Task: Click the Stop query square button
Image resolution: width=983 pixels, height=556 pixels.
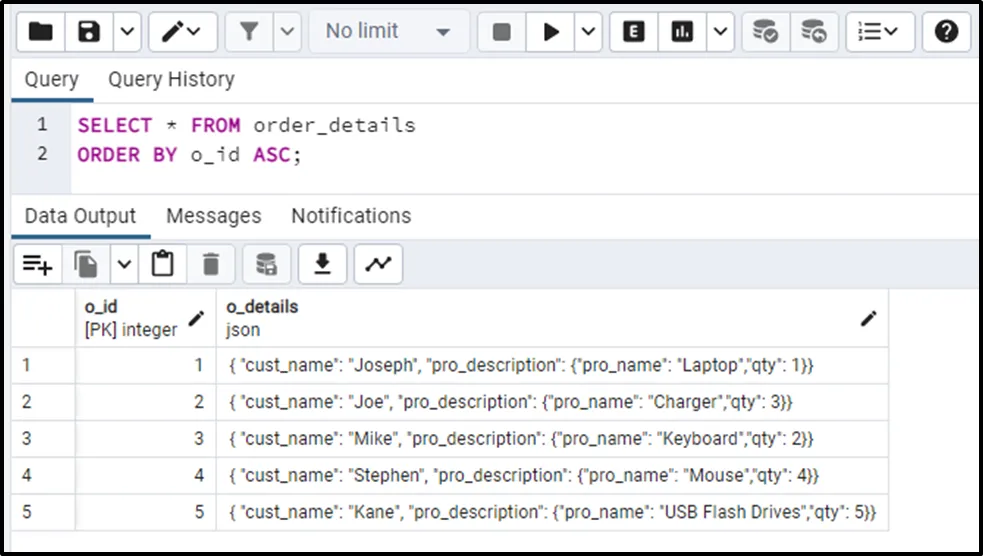Action: (502, 32)
